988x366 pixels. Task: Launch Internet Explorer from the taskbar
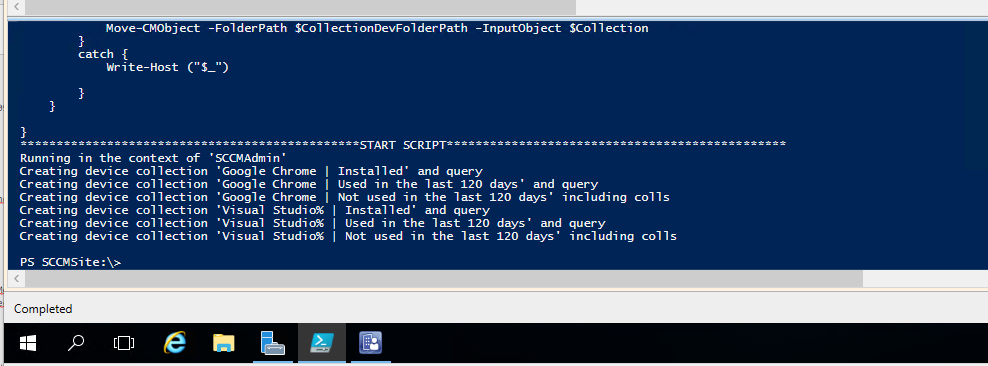[x=175, y=343]
